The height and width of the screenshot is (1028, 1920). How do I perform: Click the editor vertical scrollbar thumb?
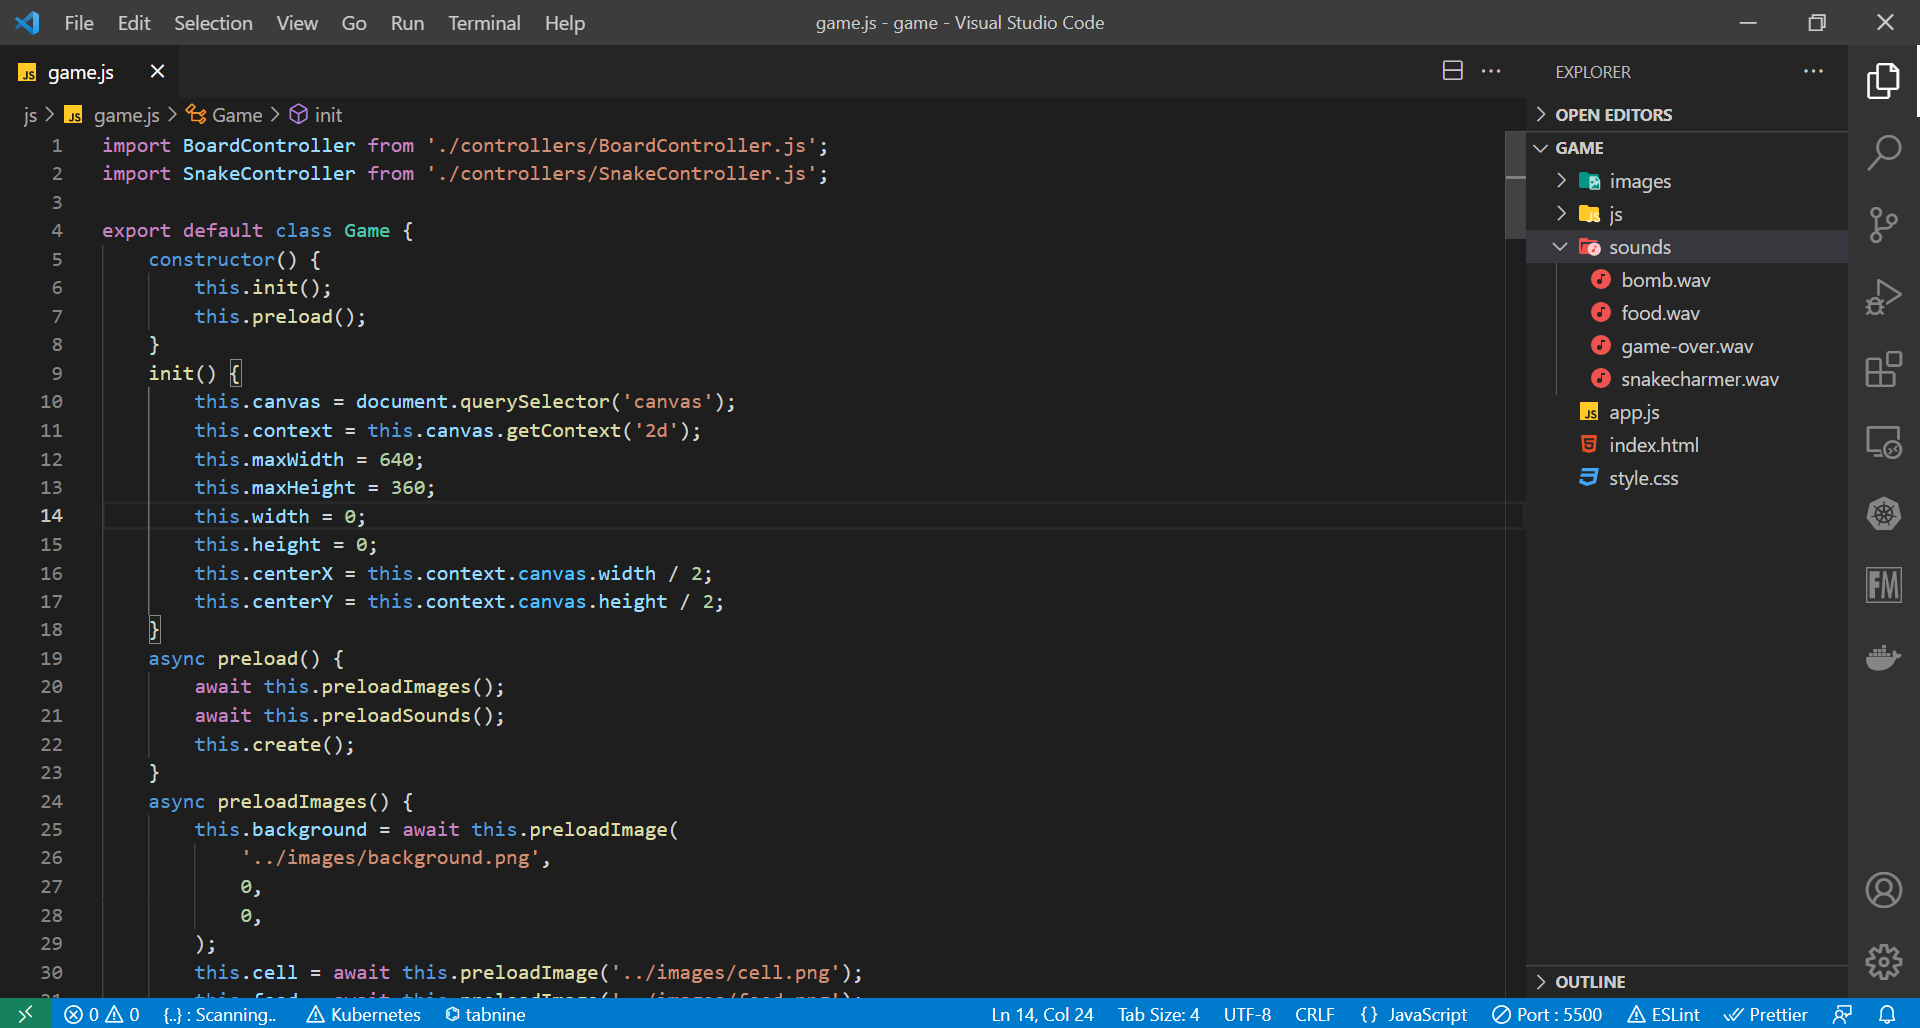pos(1515,185)
